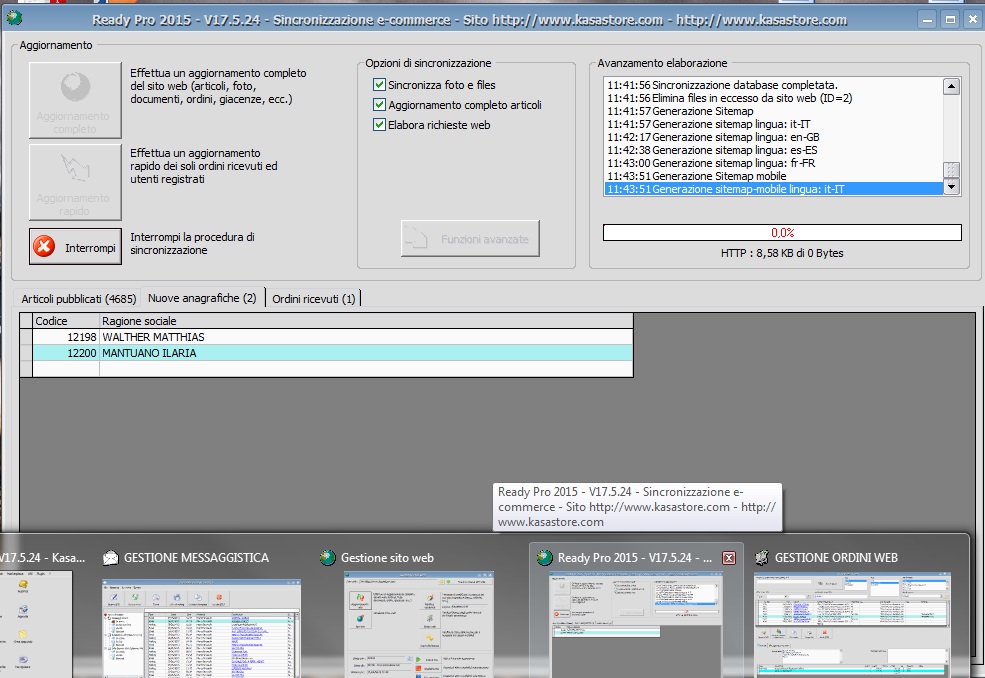Click log scrollbar up arrow
985x678 pixels.
pos(951,86)
